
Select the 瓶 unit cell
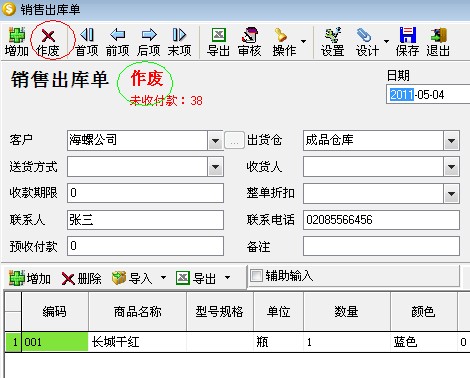[278, 342]
